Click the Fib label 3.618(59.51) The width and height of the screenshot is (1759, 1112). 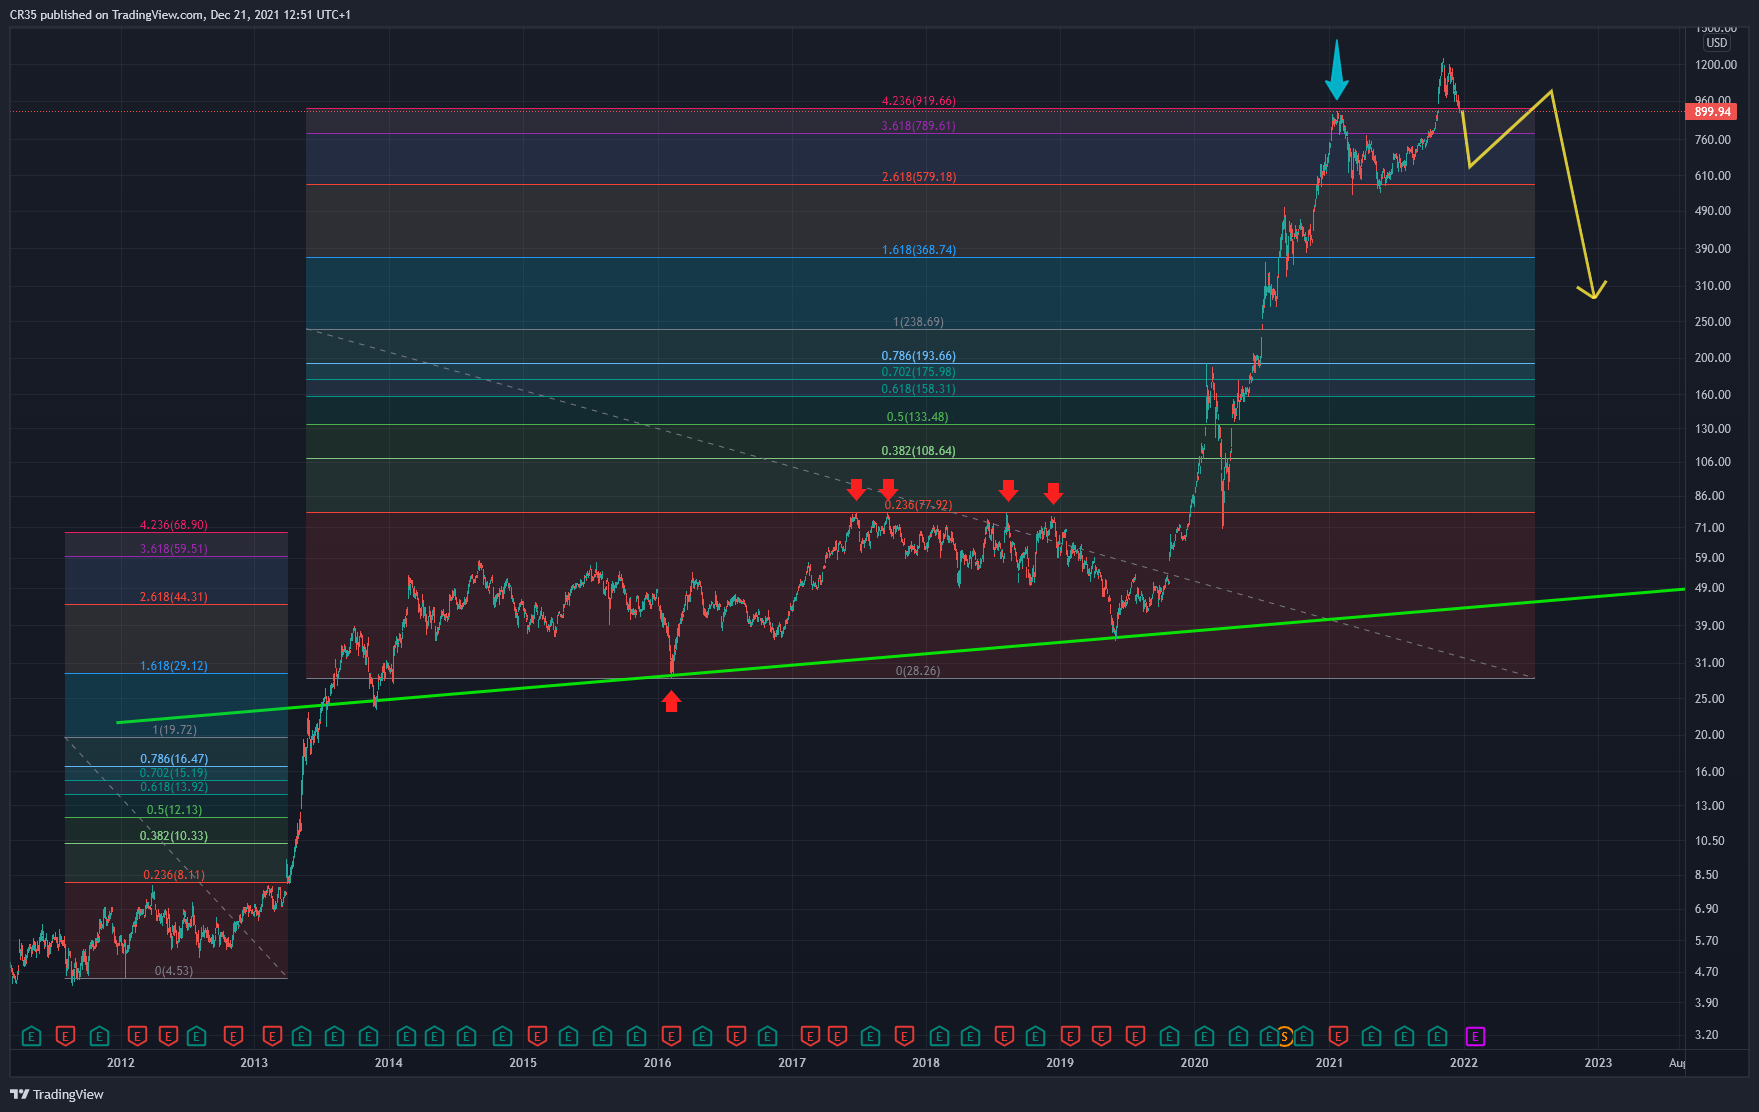point(174,549)
